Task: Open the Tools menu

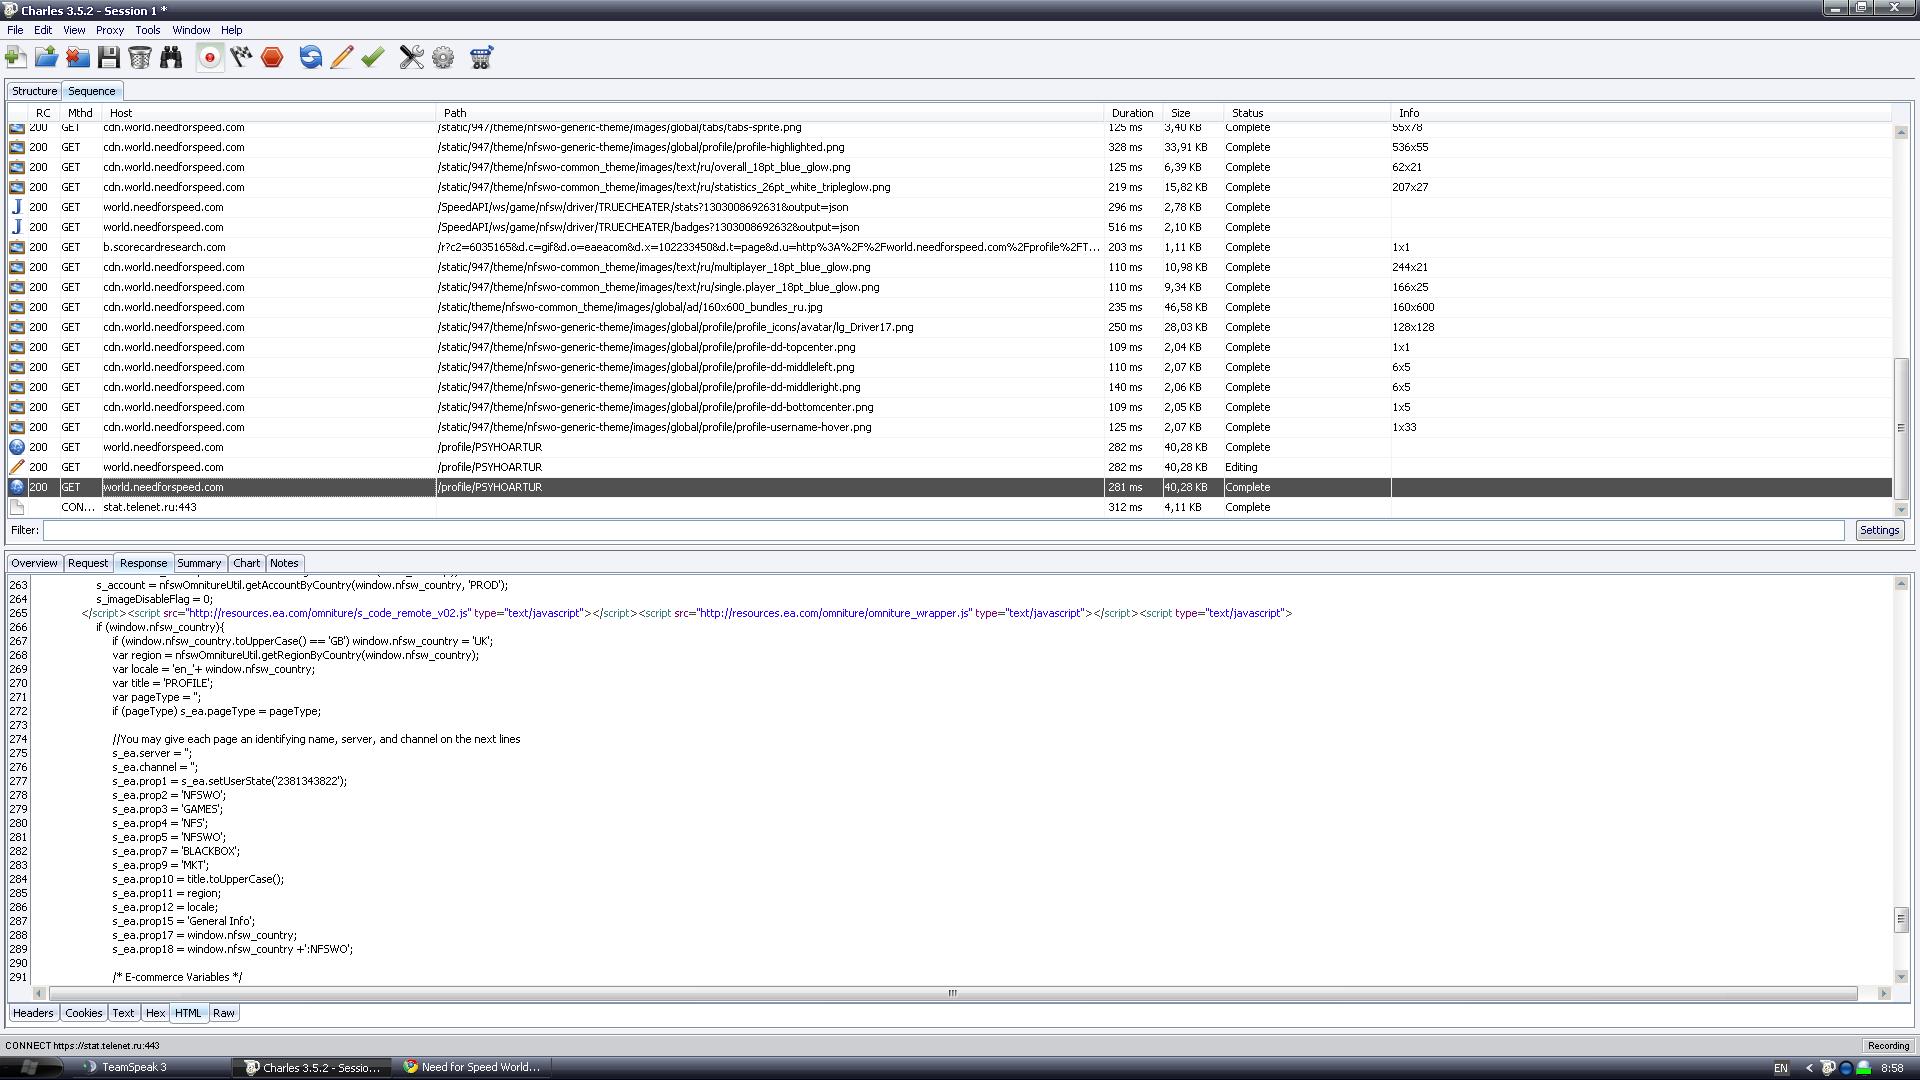Action: click(148, 30)
